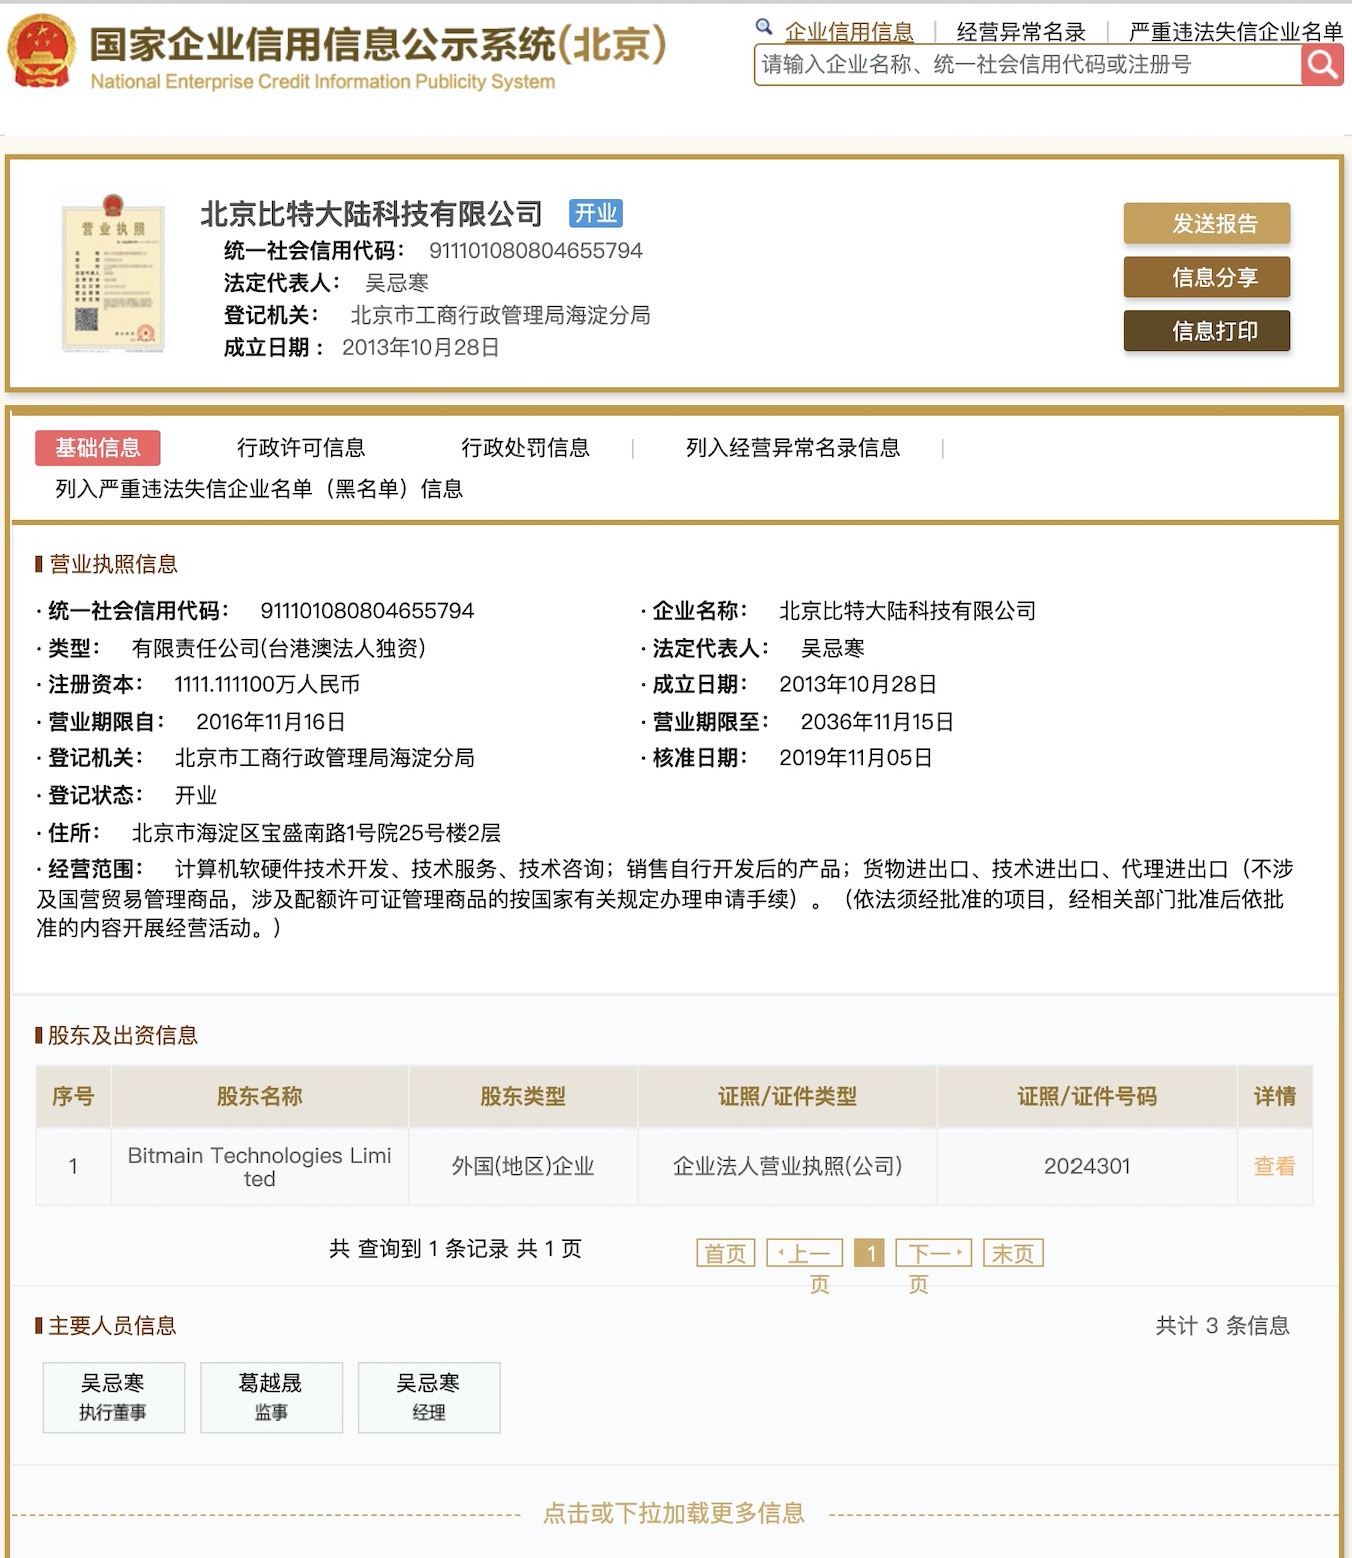The width and height of the screenshot is (1352, 1558).
Task: Click 下一页 in shareholder pagination
Action: click(934, 1253)
